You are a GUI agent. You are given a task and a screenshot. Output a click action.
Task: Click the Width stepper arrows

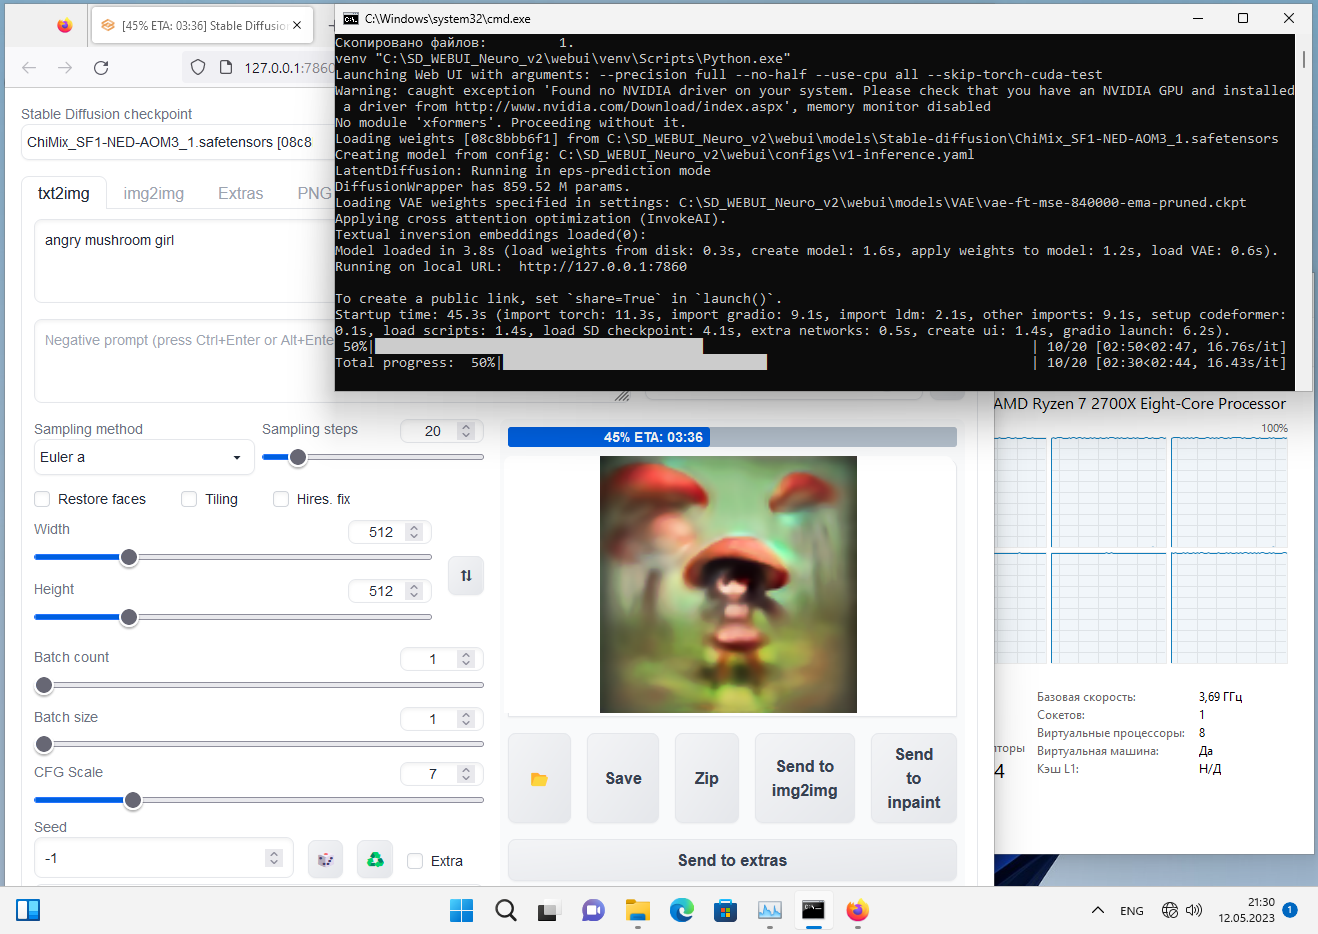point(415,532)
